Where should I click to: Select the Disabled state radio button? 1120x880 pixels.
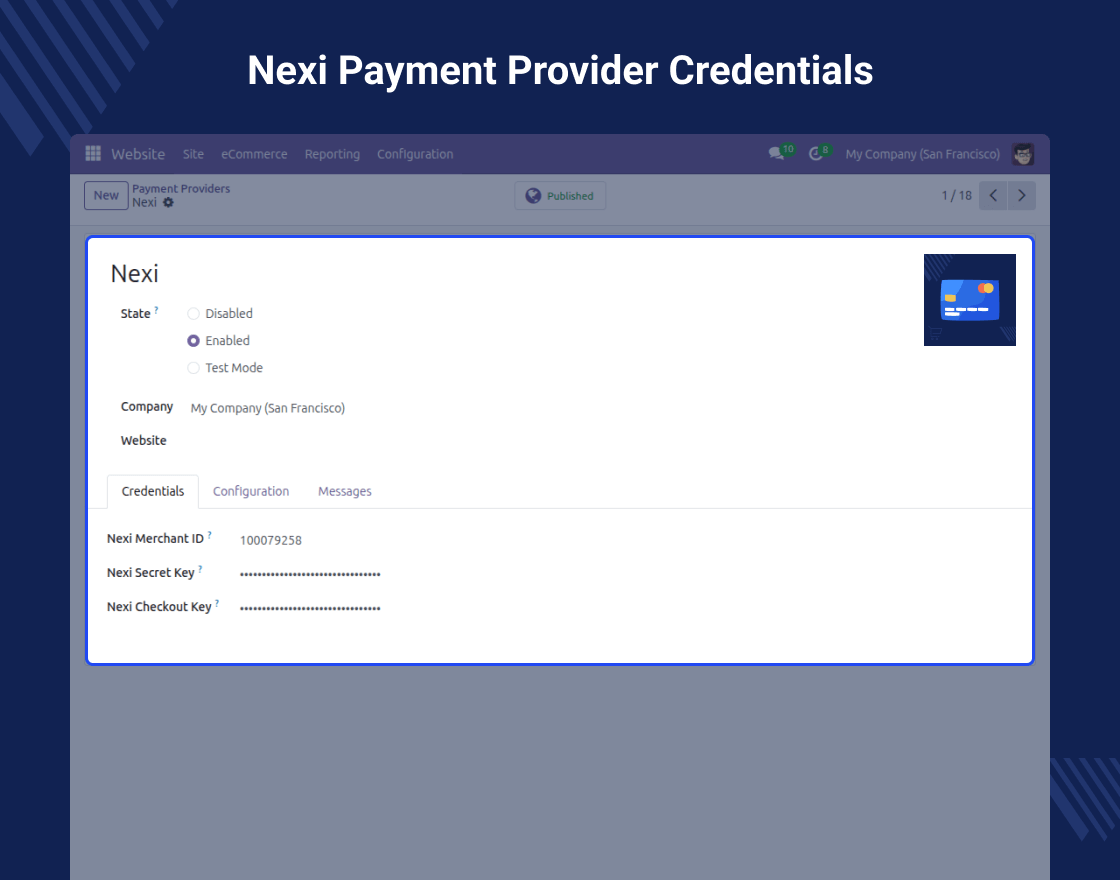coord(193,314)
